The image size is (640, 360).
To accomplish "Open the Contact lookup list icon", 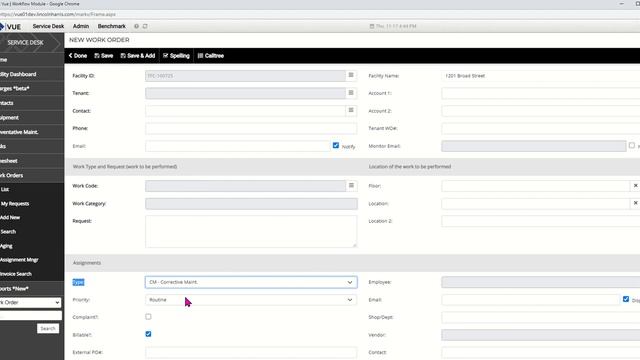I will tap(351, 110).
